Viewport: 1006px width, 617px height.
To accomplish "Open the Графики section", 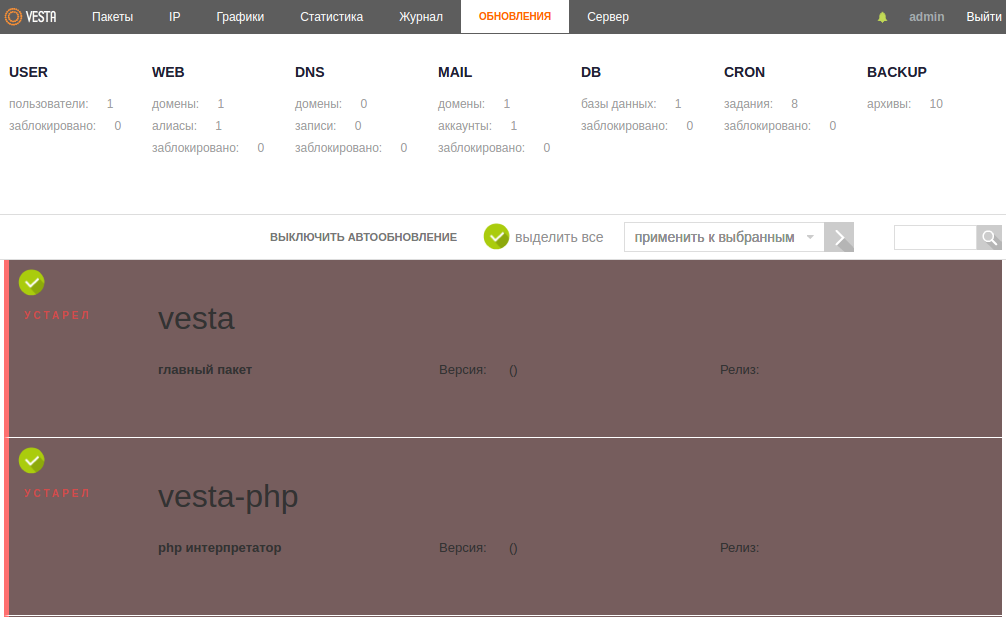I will point(240,17).
